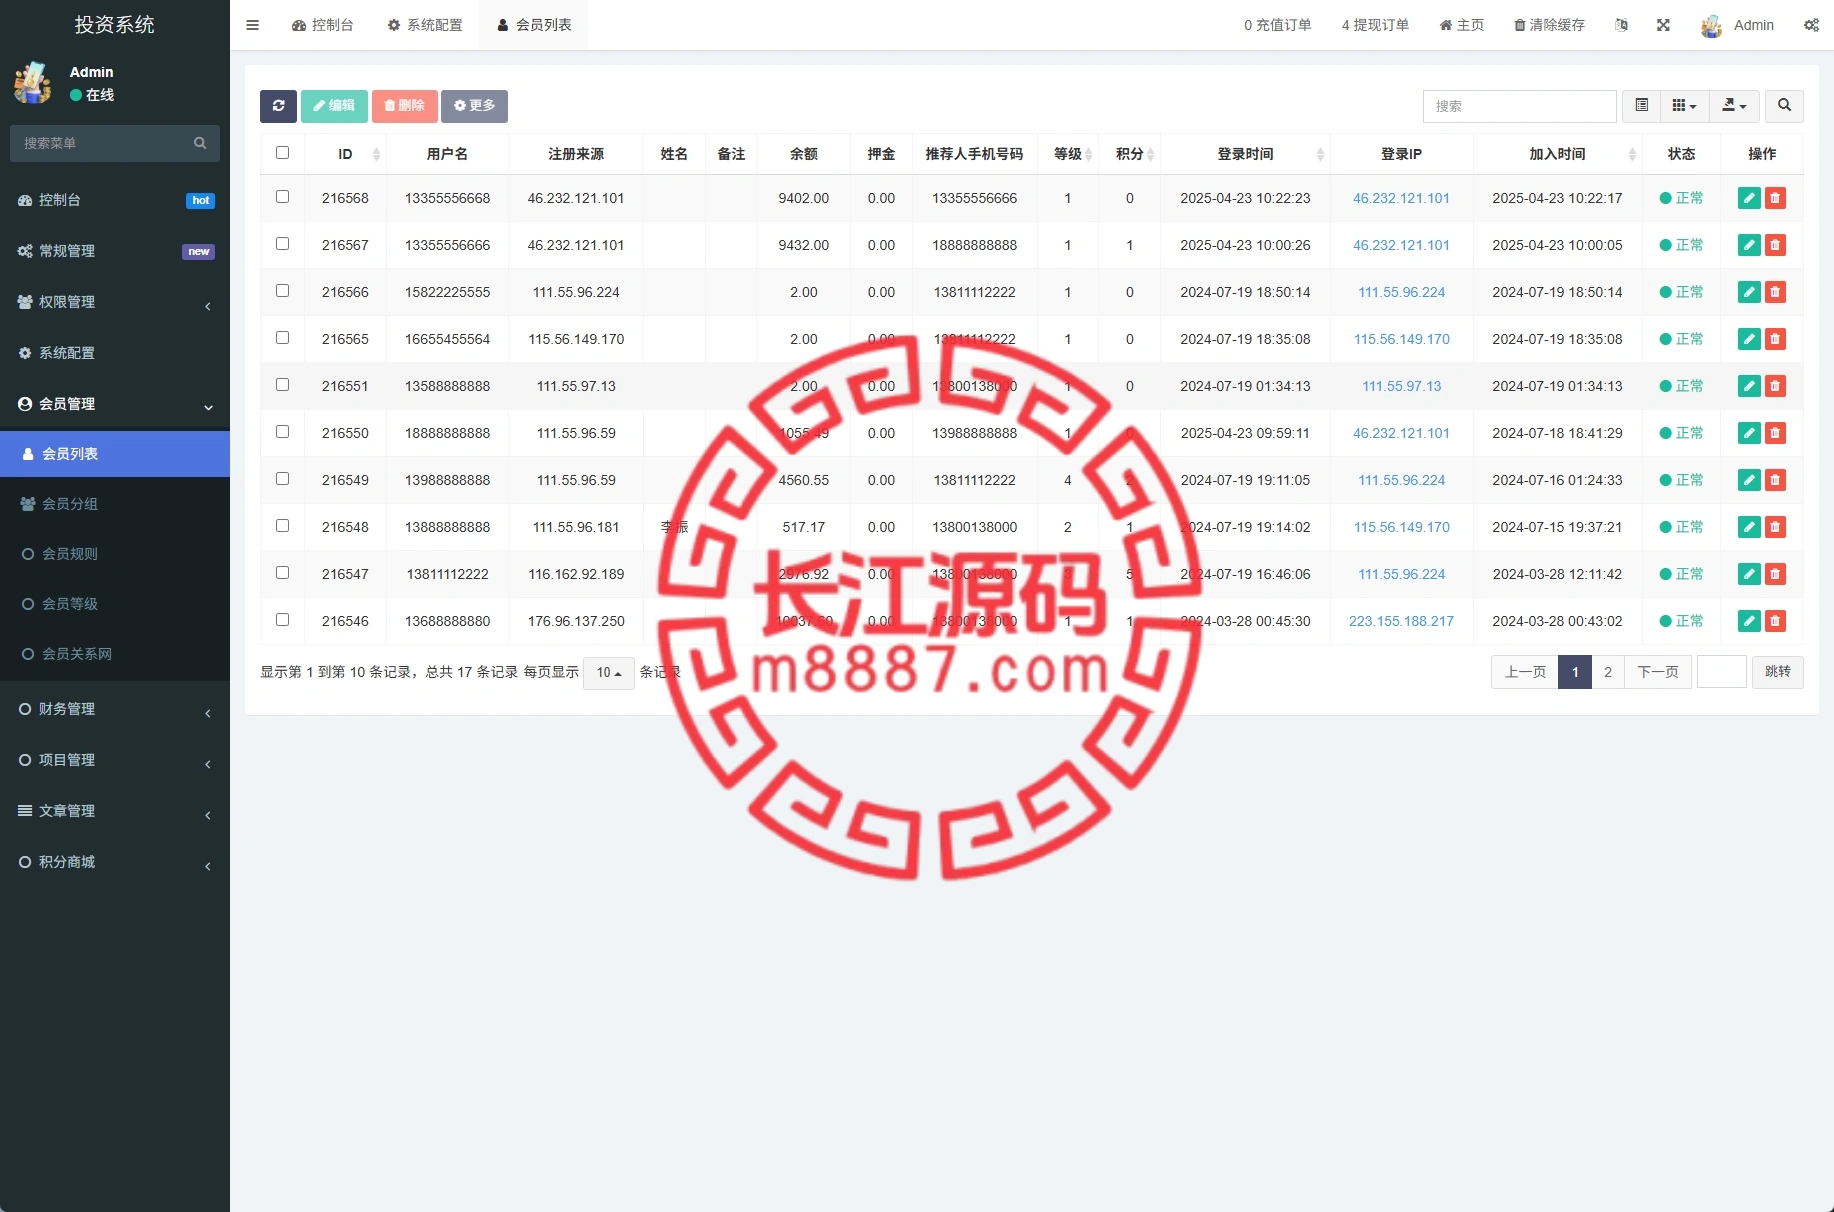Open the export data dropdown
This screenshot has height=1212, width=1834.
click(1734, 106)
